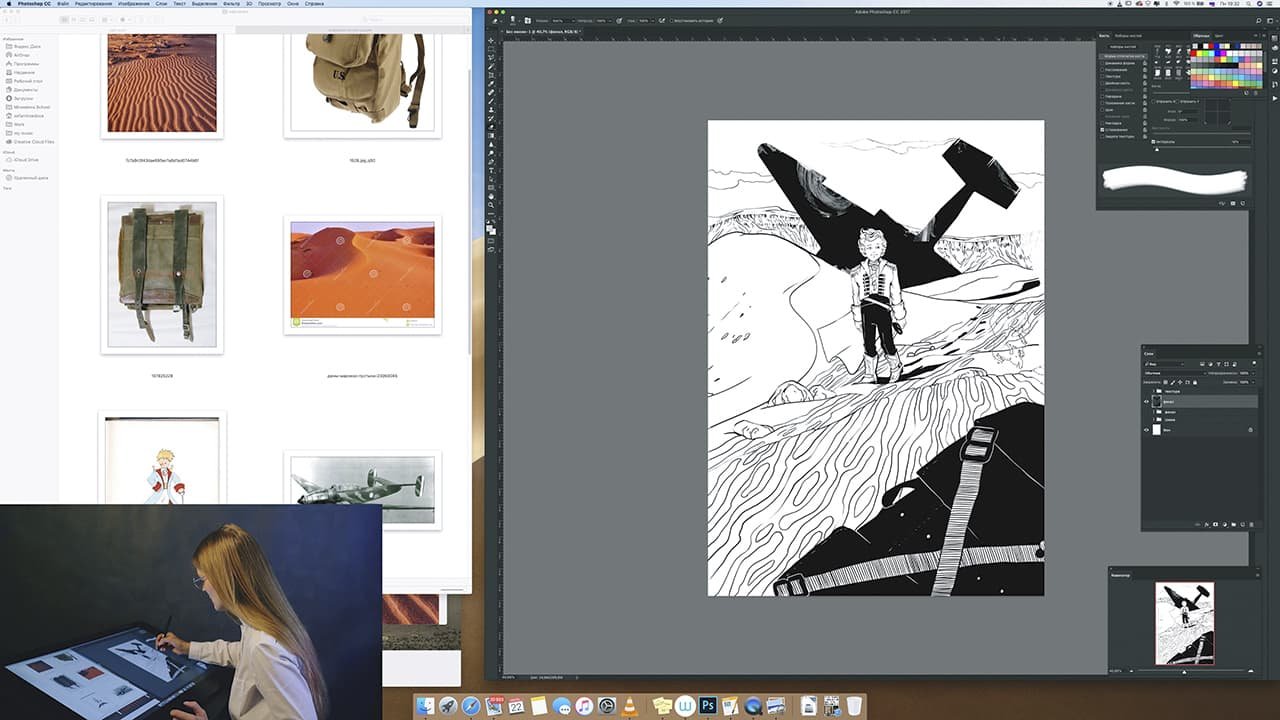Click lock transparent pixels icon
This screenshot has width=1280, height=720.
(x=1166, y=382)
